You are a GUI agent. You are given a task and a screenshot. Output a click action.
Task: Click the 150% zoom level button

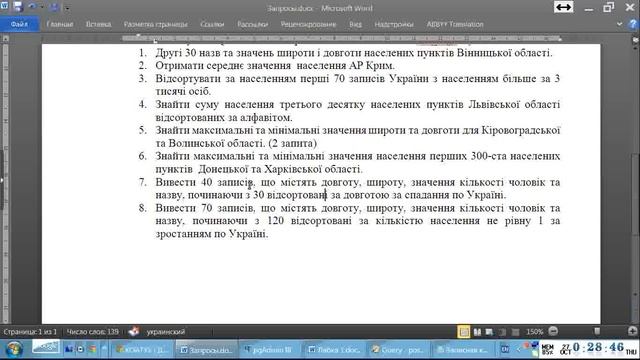534,332
